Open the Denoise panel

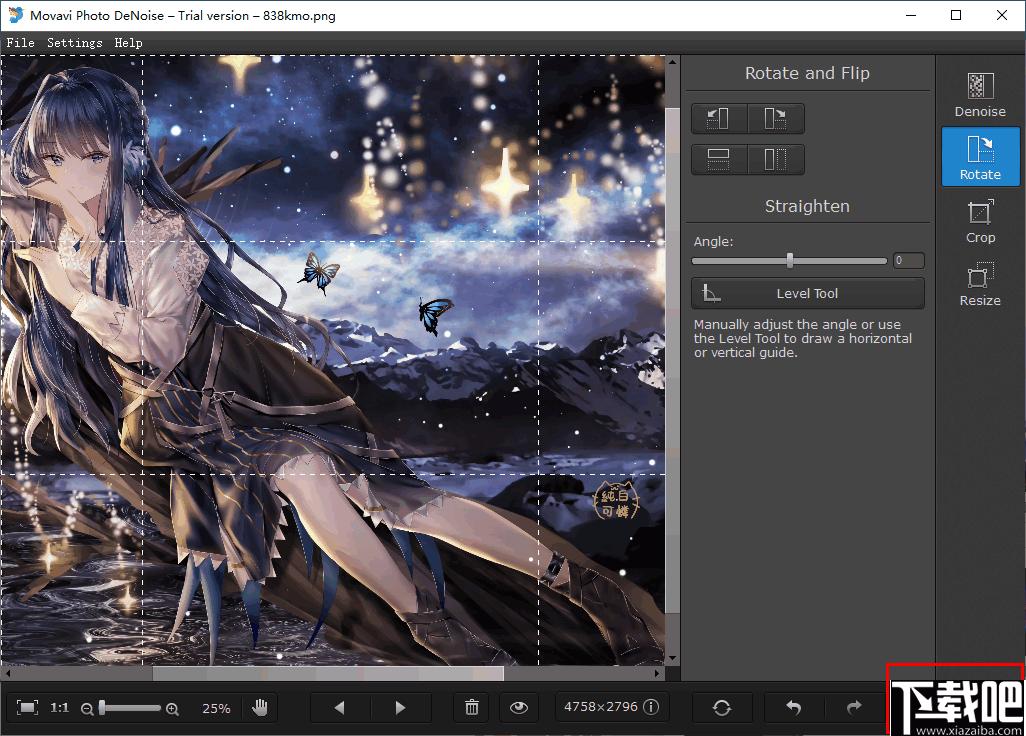click(980, 95)
